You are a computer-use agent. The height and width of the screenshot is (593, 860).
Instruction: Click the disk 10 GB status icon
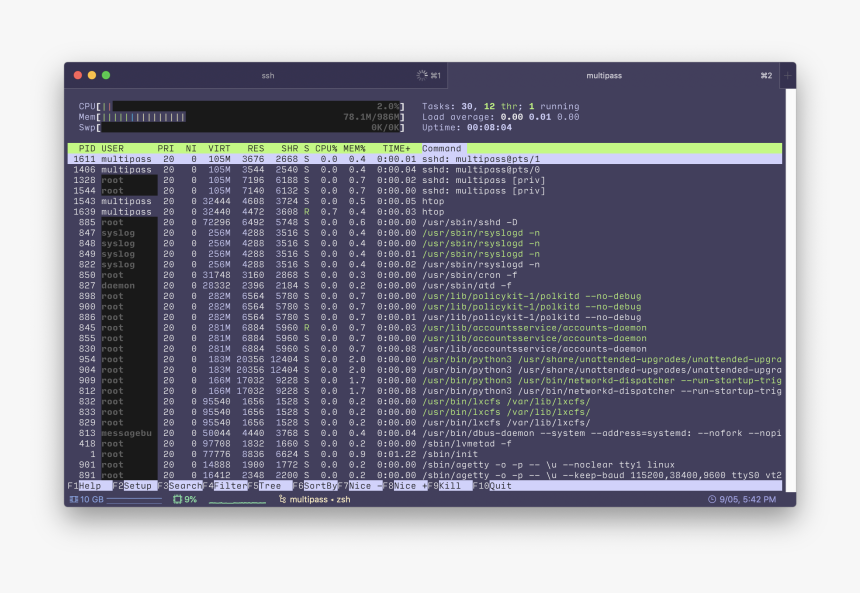tap(74, 499)
